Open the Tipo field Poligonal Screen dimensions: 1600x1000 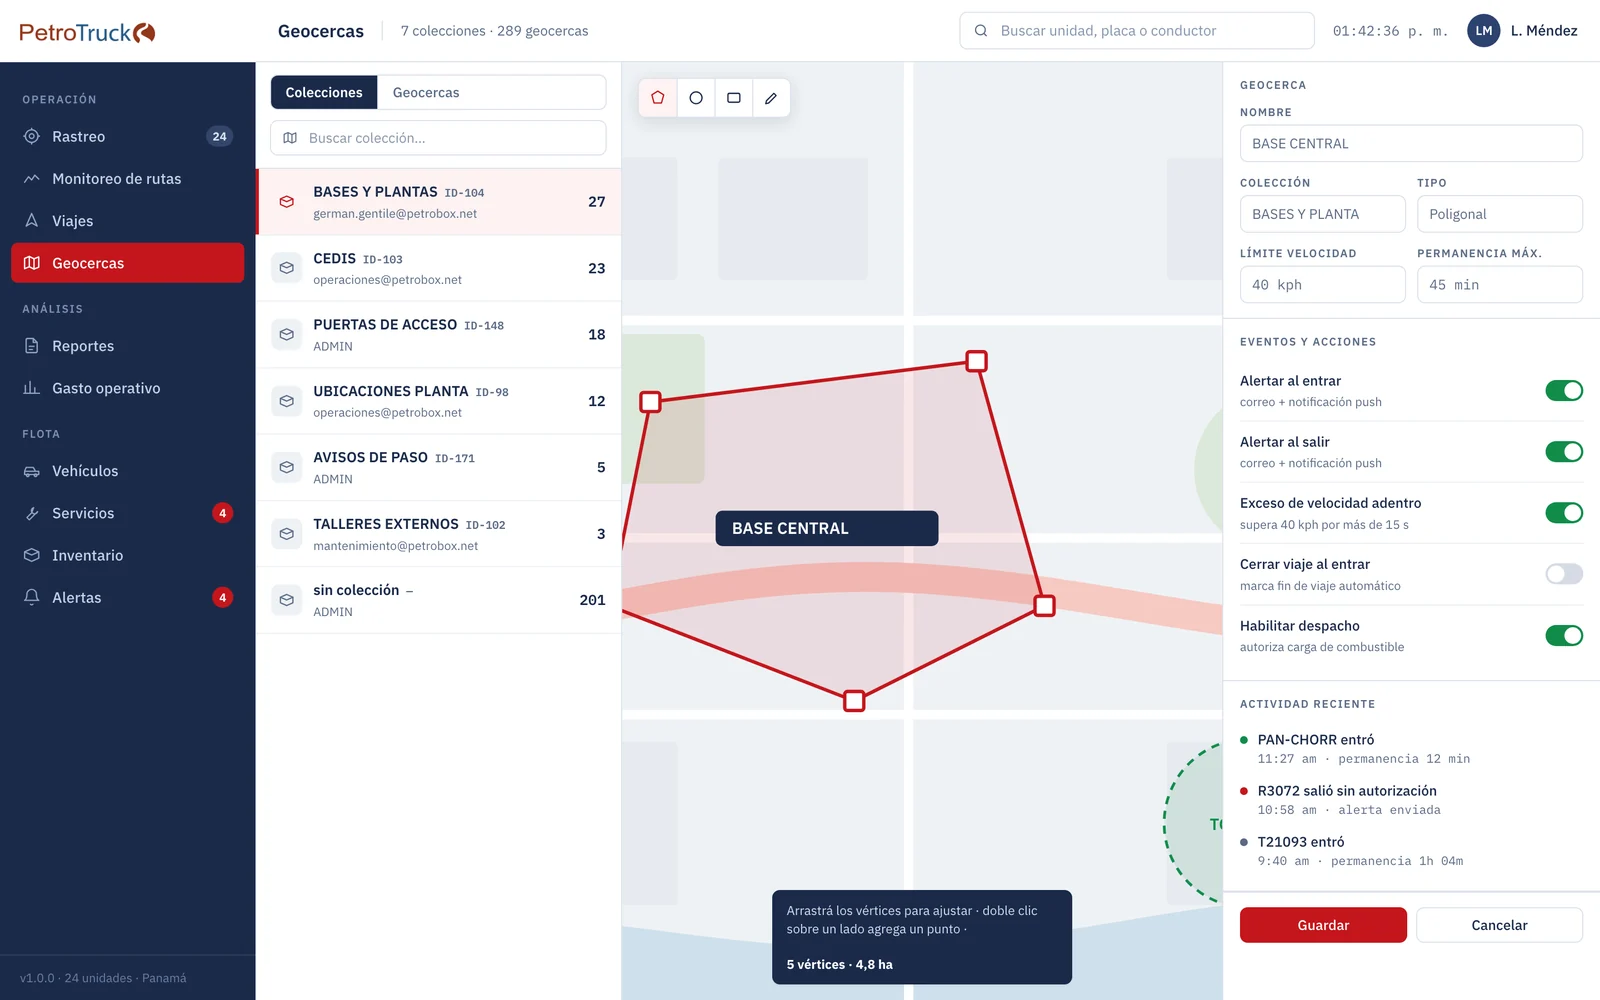(x=1500, y=214)
